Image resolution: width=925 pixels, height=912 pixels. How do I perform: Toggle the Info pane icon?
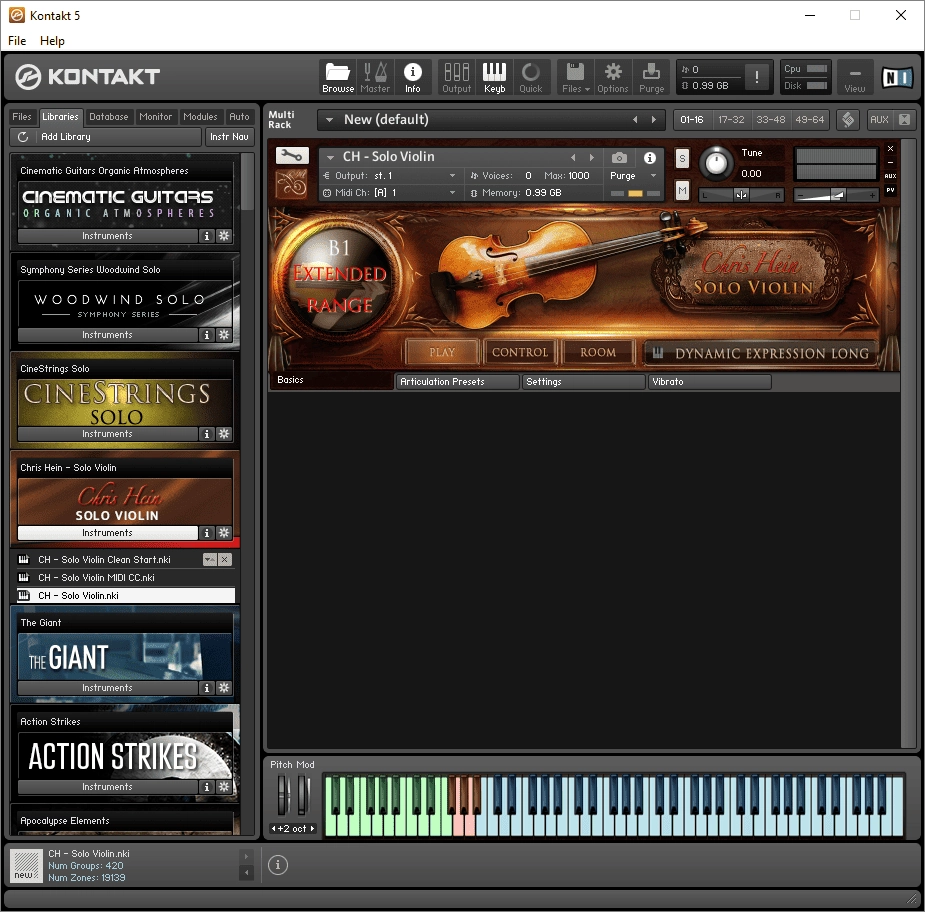(x=412, y=77)
